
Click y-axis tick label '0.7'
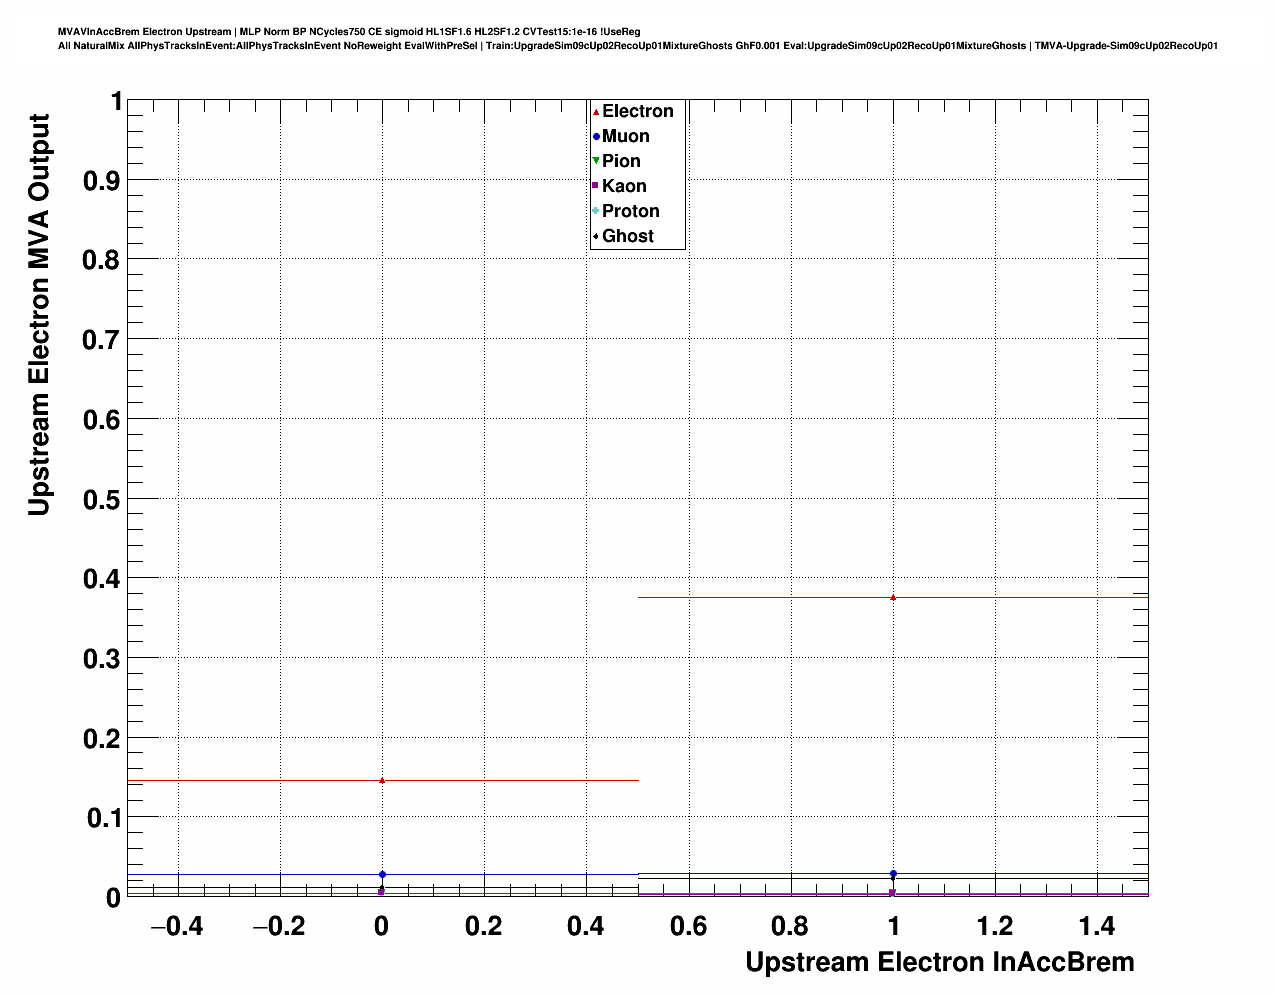click(103, 340)
